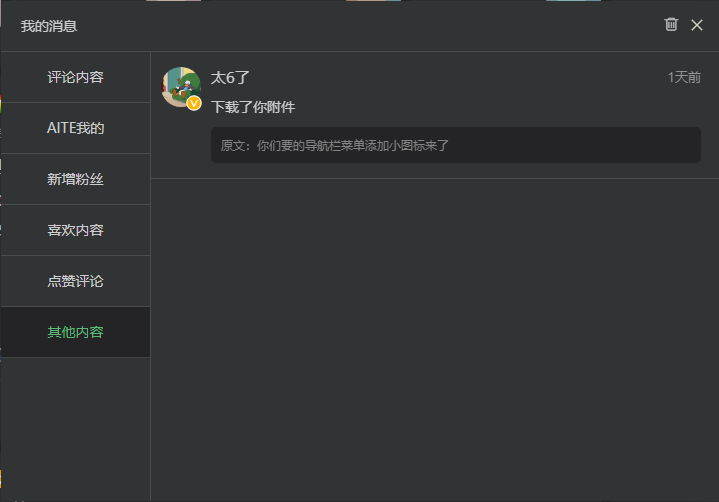Click the separator line beneath the notification

point(435,178)
